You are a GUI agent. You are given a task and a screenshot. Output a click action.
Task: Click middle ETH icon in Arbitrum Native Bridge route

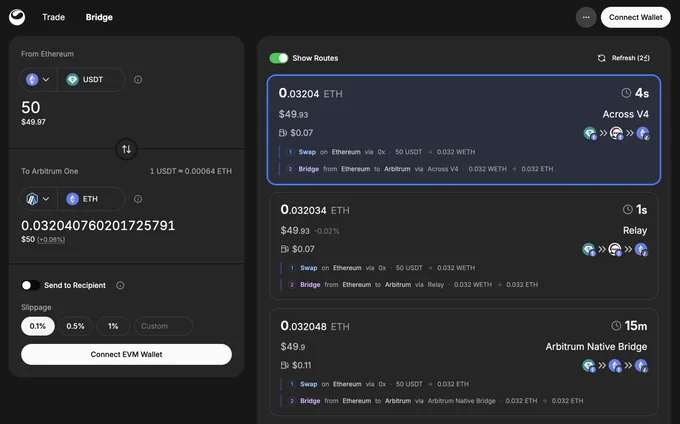click(x=615, y=365)
